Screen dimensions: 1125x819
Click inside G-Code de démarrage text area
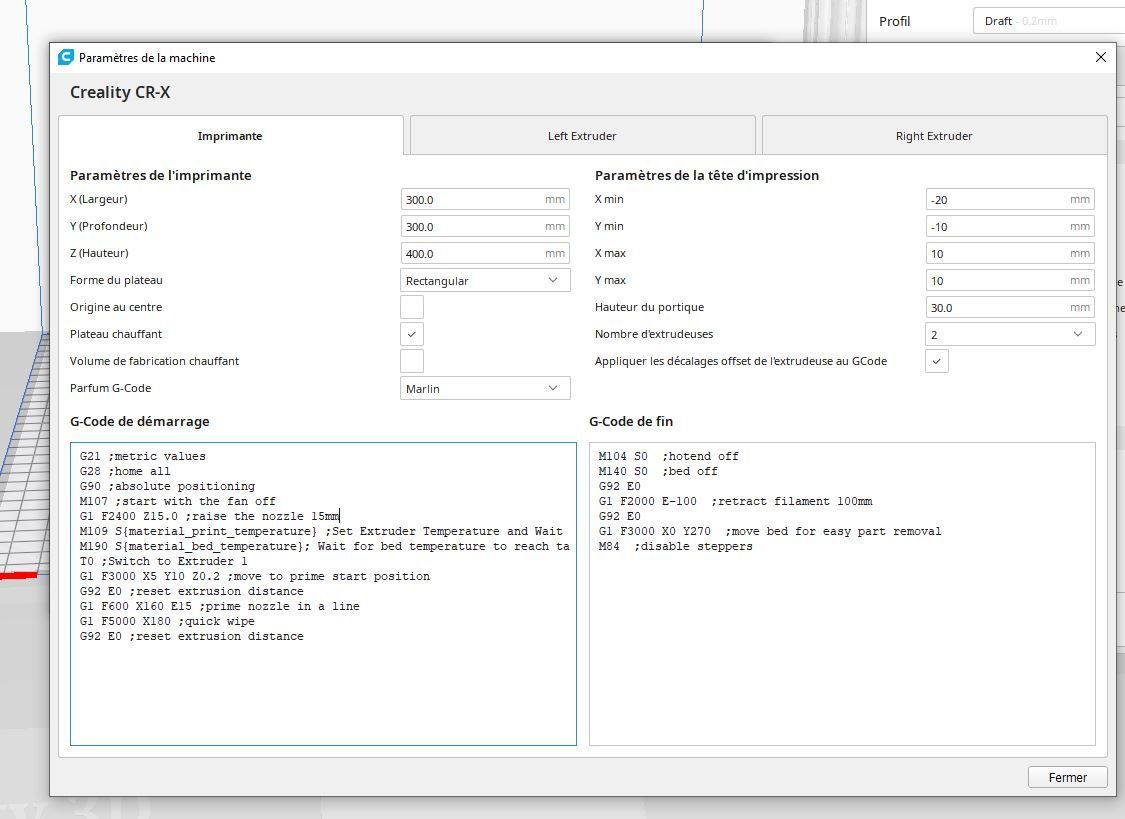point(324,594)
